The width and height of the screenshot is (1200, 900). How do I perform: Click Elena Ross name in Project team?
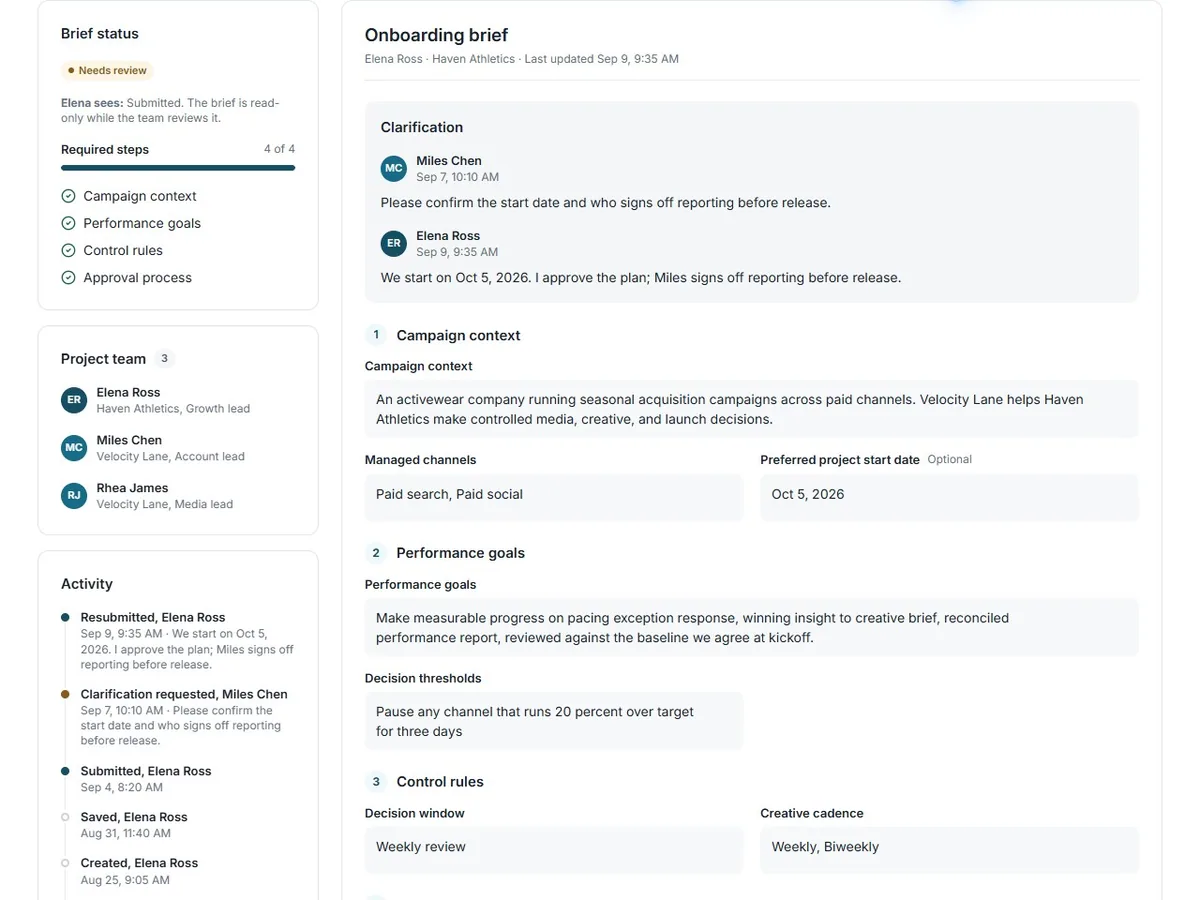128,393
